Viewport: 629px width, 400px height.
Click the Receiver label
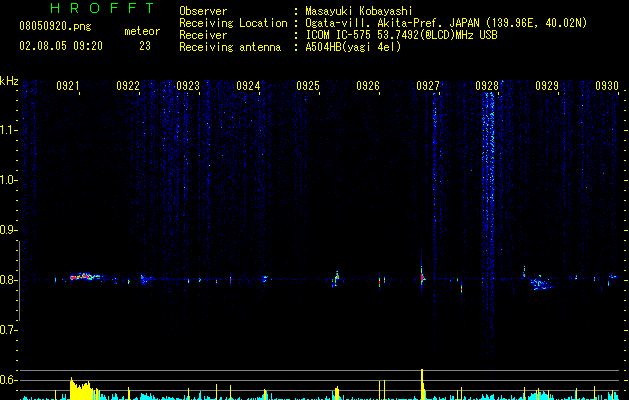click(203, 35)
